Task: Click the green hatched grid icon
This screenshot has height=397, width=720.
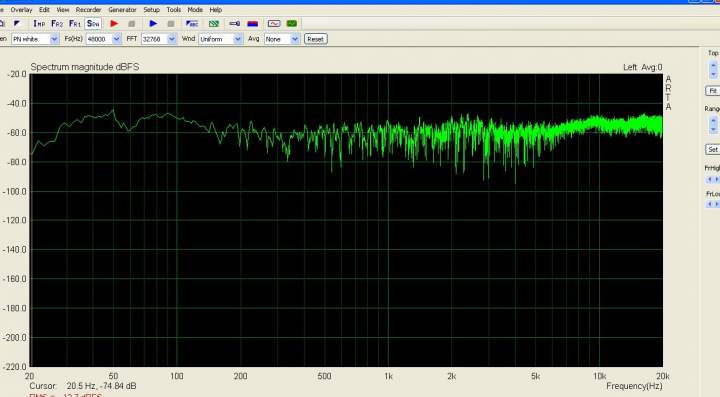Action: [214, 23]
